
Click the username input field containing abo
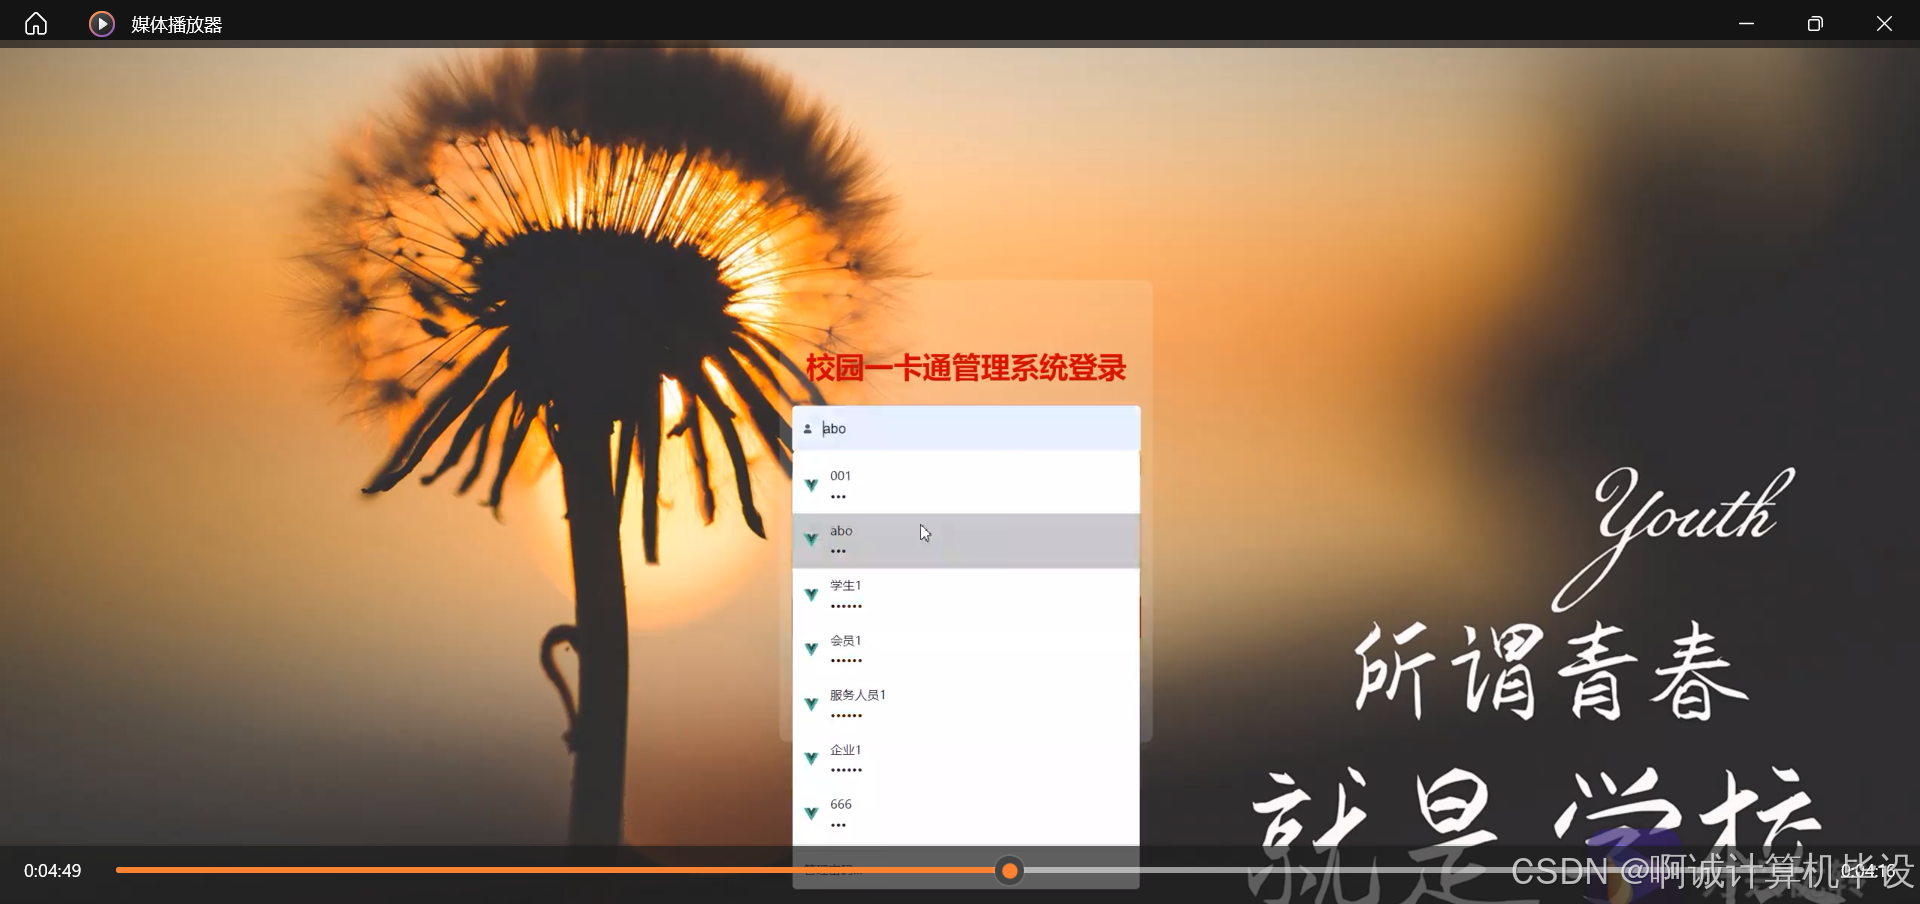[x=966, y=429]
